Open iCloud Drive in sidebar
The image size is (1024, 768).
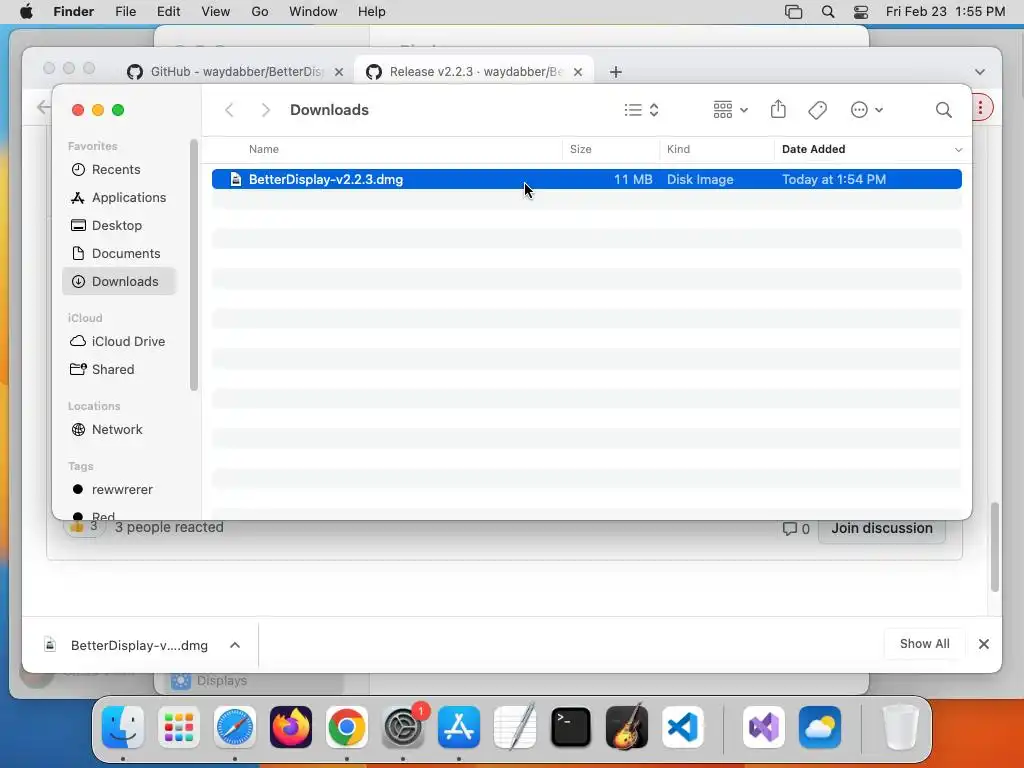(118, 342)
